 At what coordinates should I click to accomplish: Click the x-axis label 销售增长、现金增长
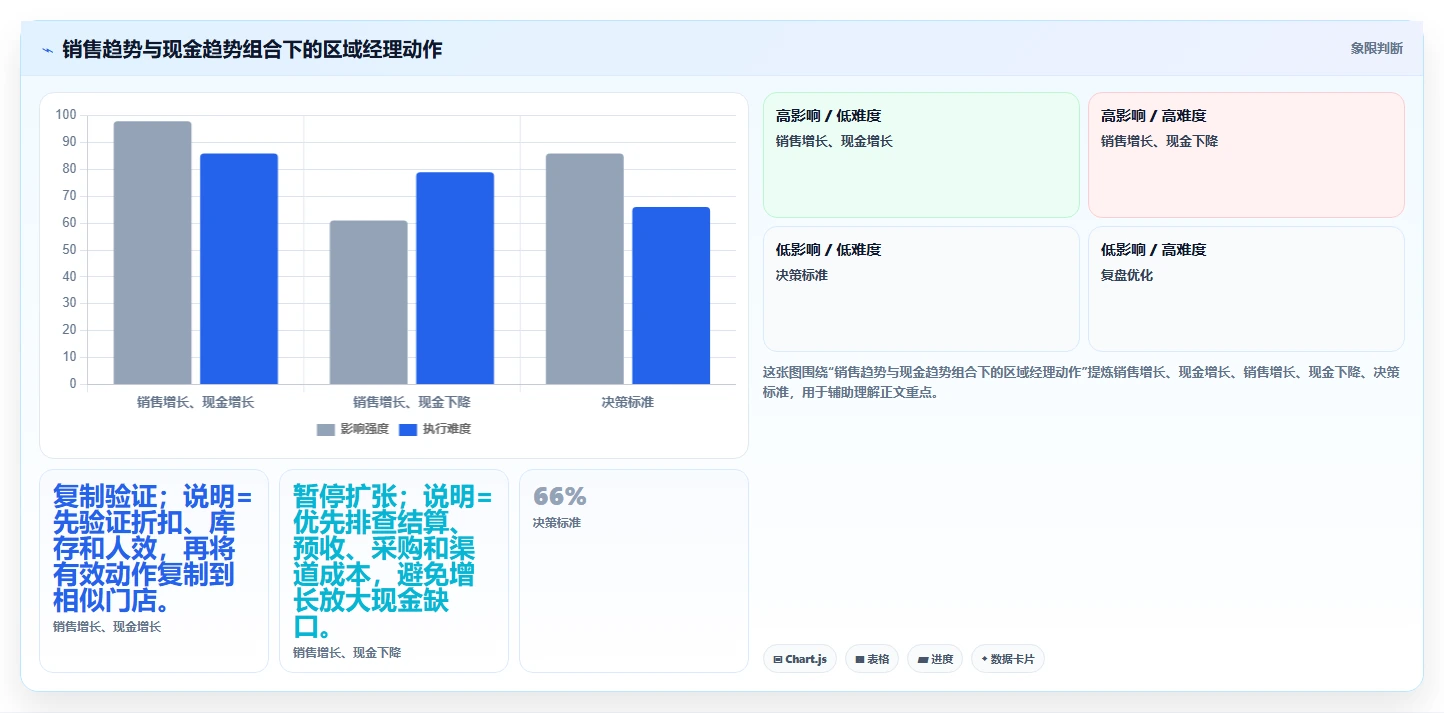[195, 402]
